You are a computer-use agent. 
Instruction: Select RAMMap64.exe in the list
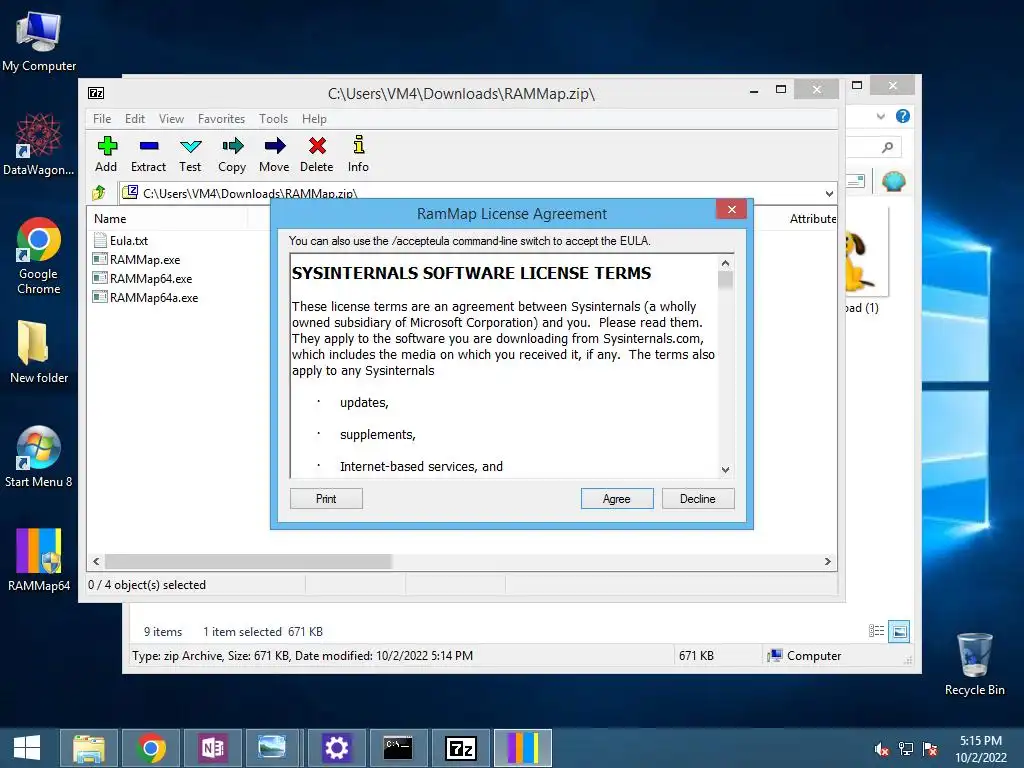(x=143, y=278)
